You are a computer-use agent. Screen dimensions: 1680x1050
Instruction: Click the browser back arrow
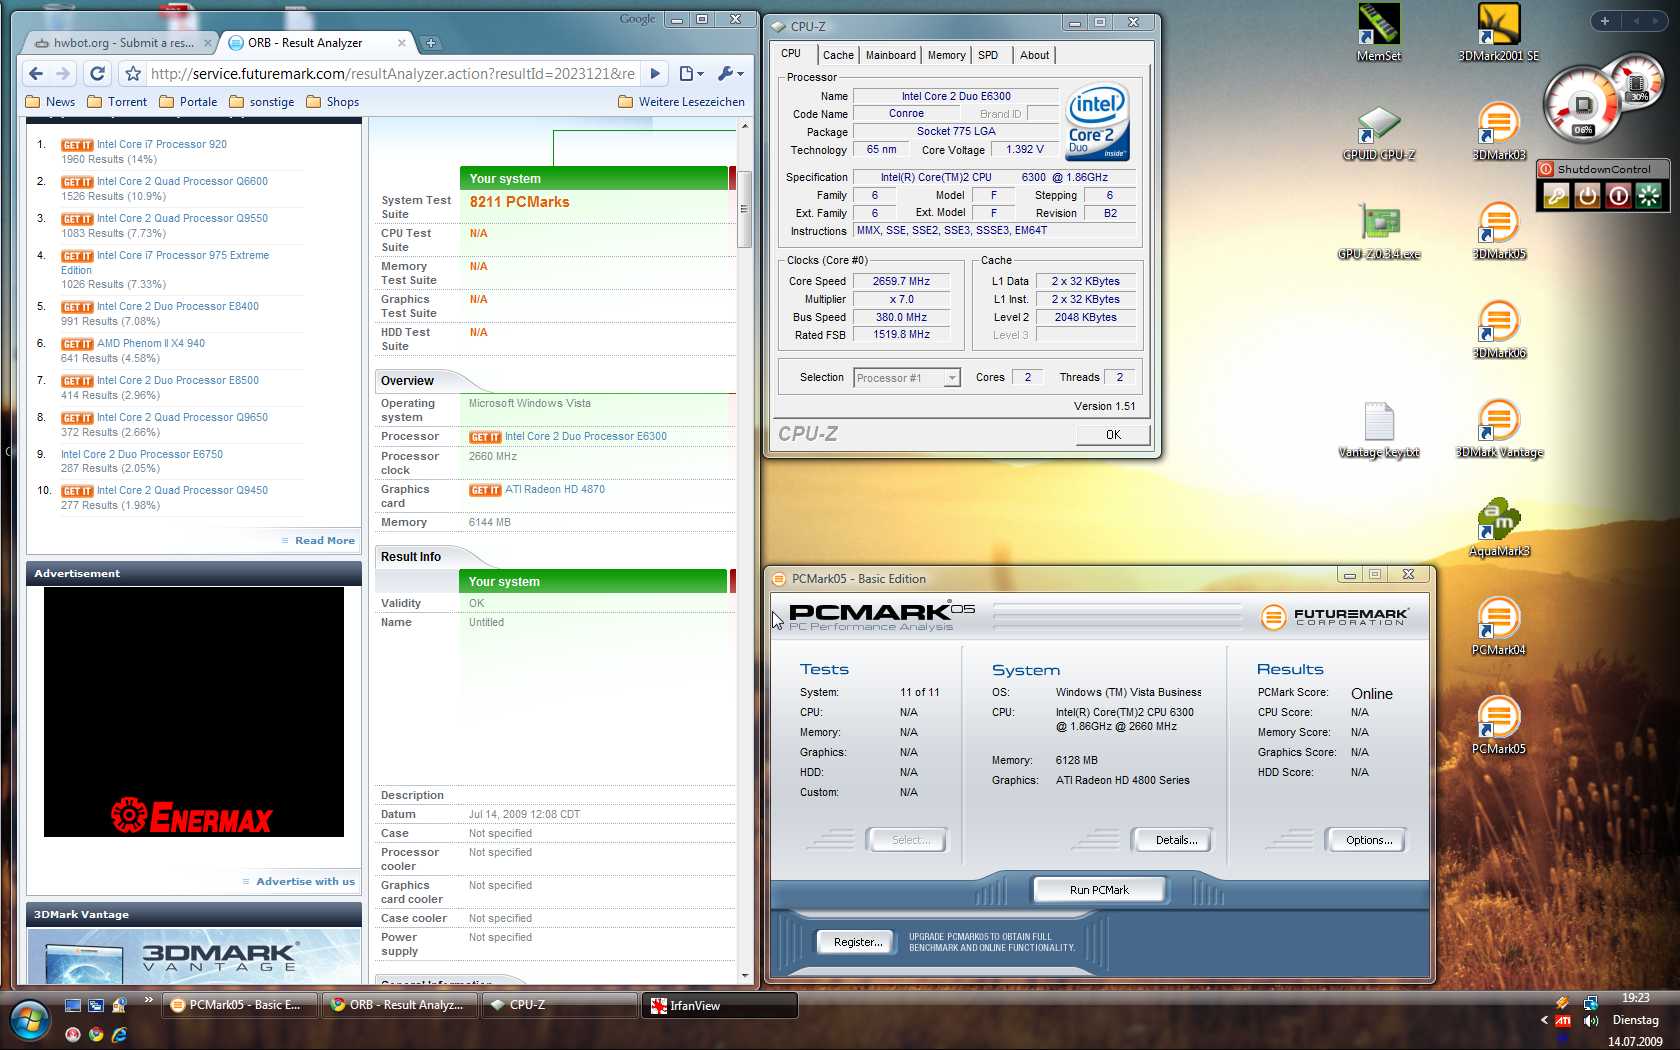[x=36, y=73]
